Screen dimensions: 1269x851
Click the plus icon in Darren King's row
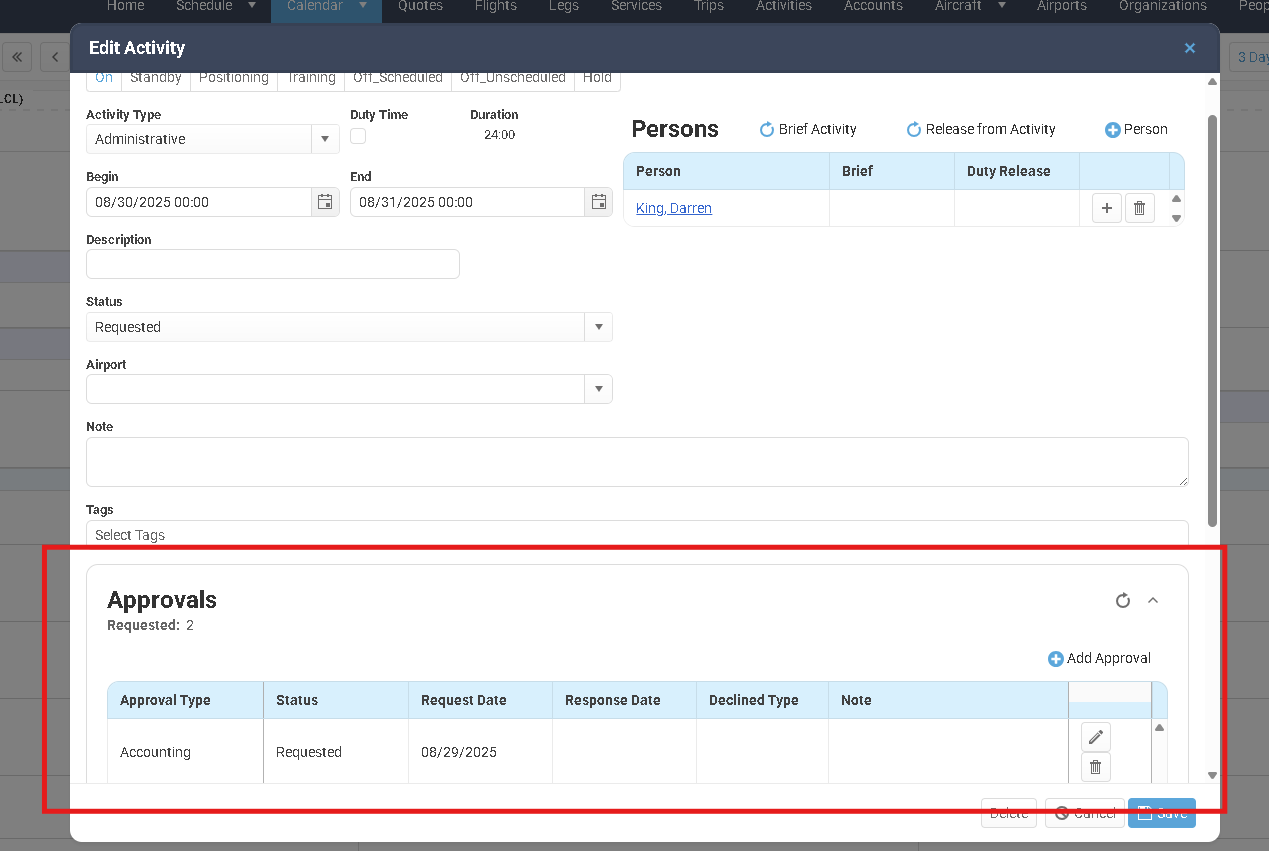point(1106,208)
